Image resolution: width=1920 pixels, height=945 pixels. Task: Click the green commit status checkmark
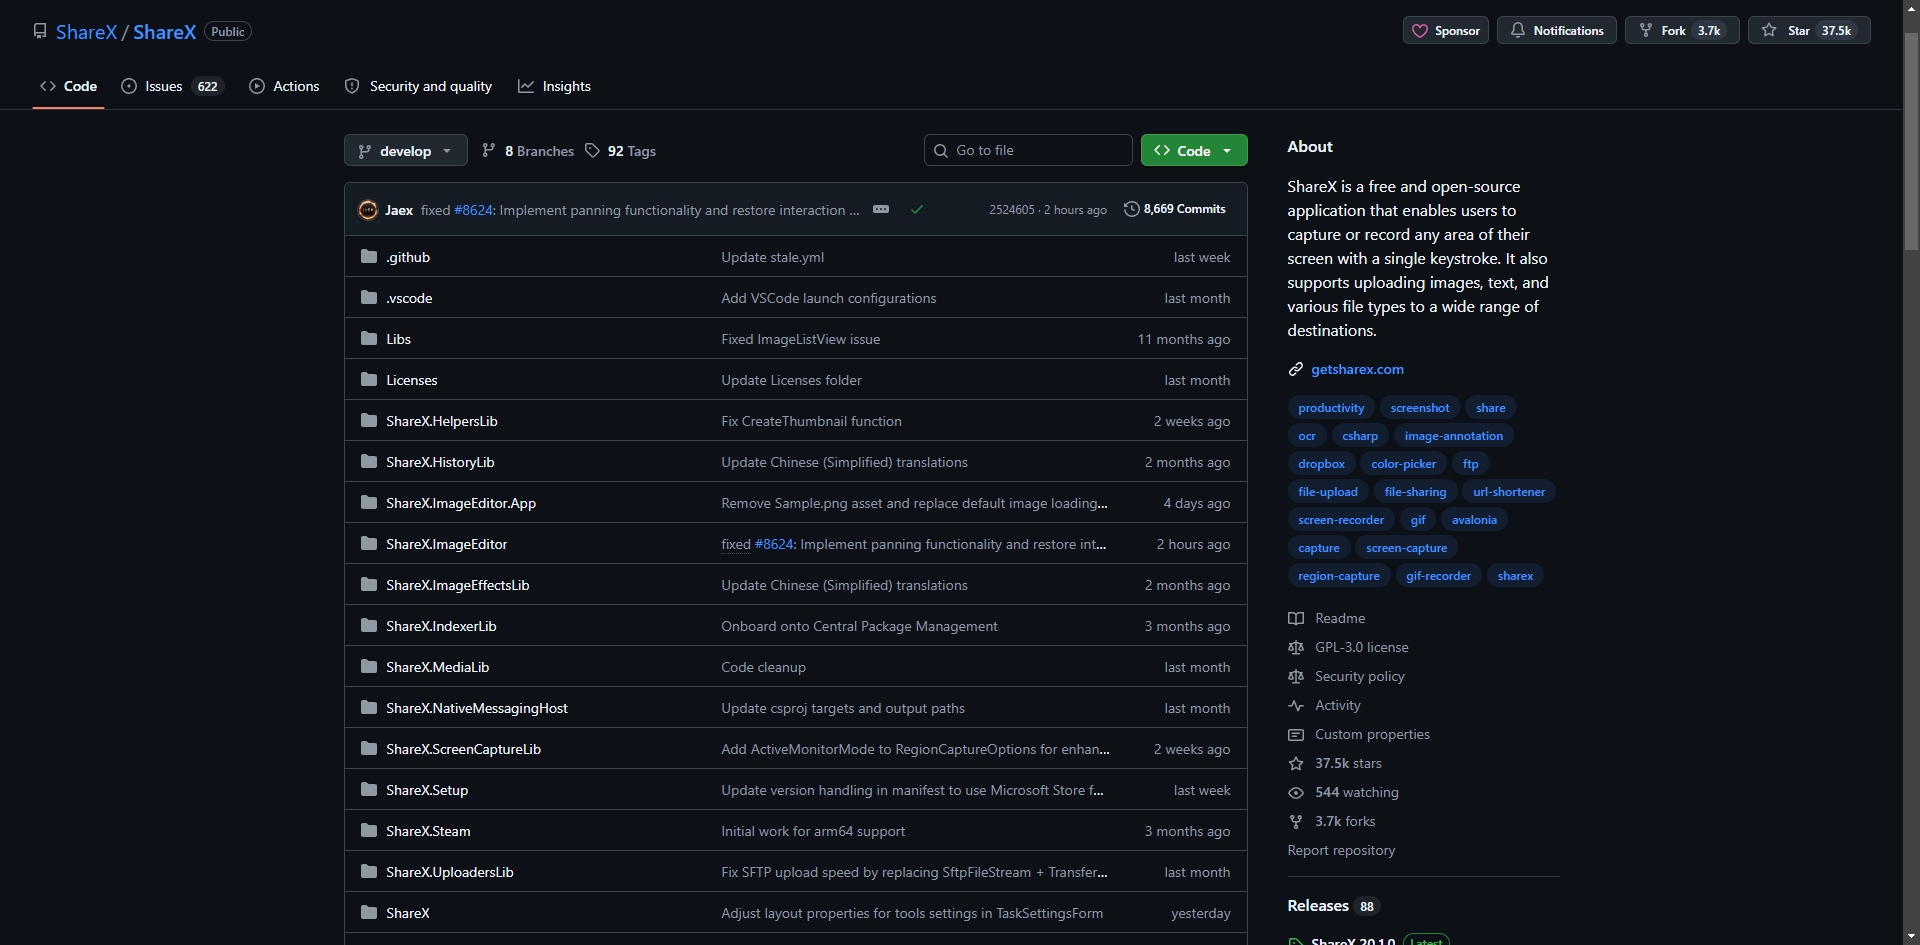[917, 210]
